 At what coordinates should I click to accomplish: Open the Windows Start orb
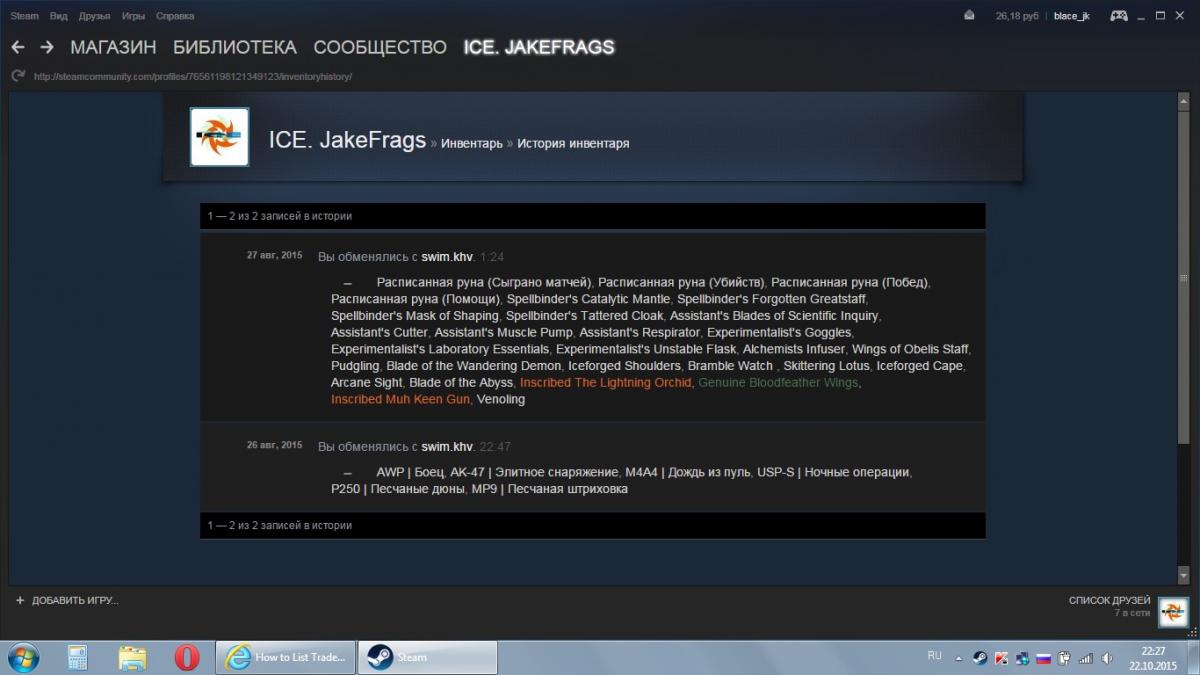(x=23, y=657)
